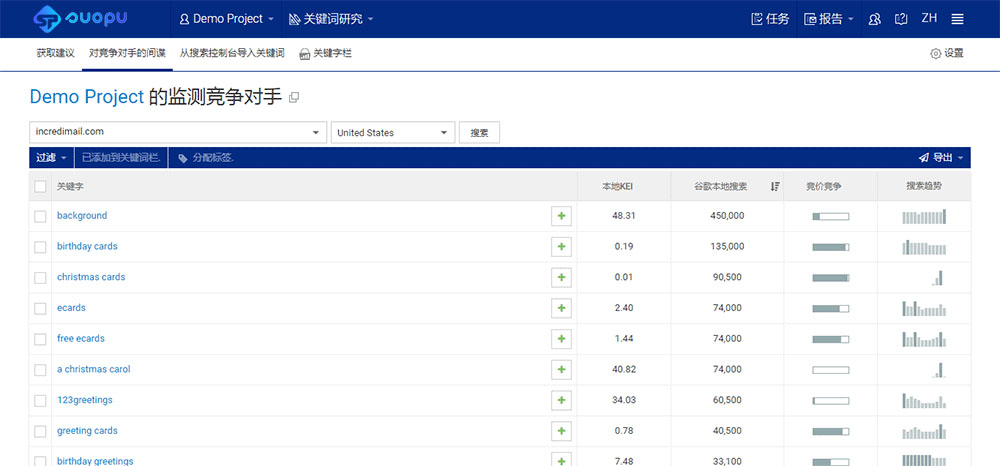This screenshot has height=466, width=1000.
Task: Switch to the 获取建议 tab
Action: pyautogui.click(x=56, y=53)
